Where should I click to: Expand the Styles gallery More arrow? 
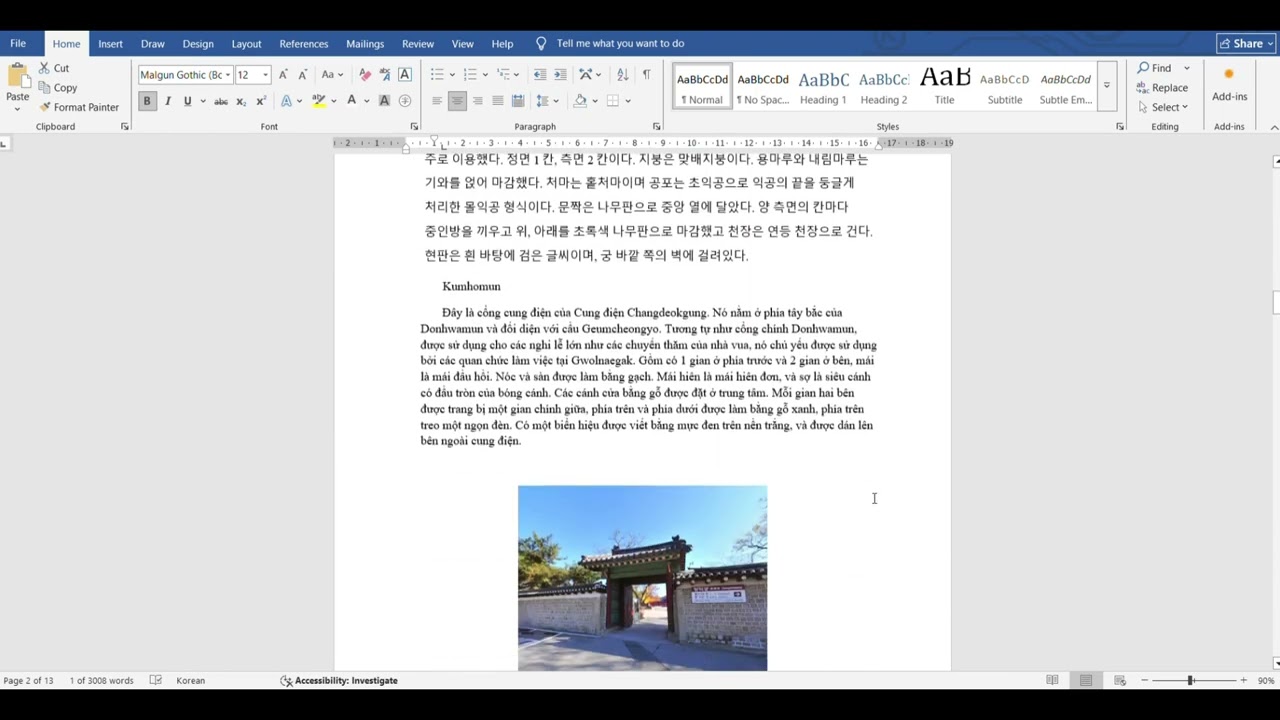(x=1106, y=85)
